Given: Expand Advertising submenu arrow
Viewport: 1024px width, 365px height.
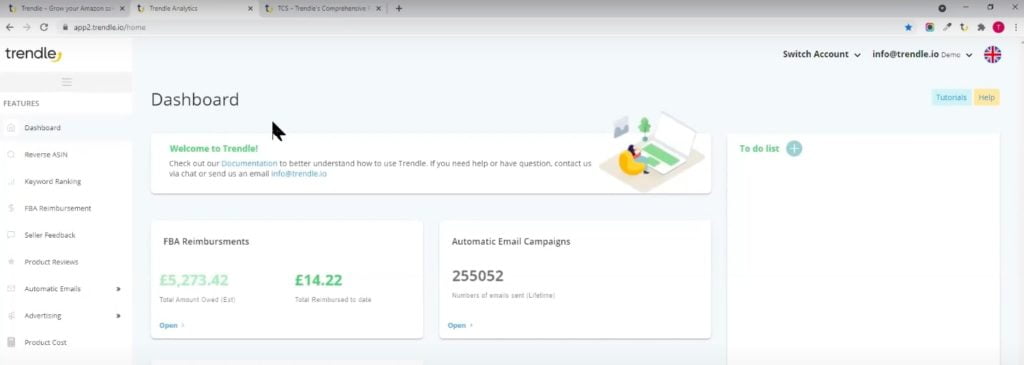Looking at the screenshot, I should click(x=118, y=315).
